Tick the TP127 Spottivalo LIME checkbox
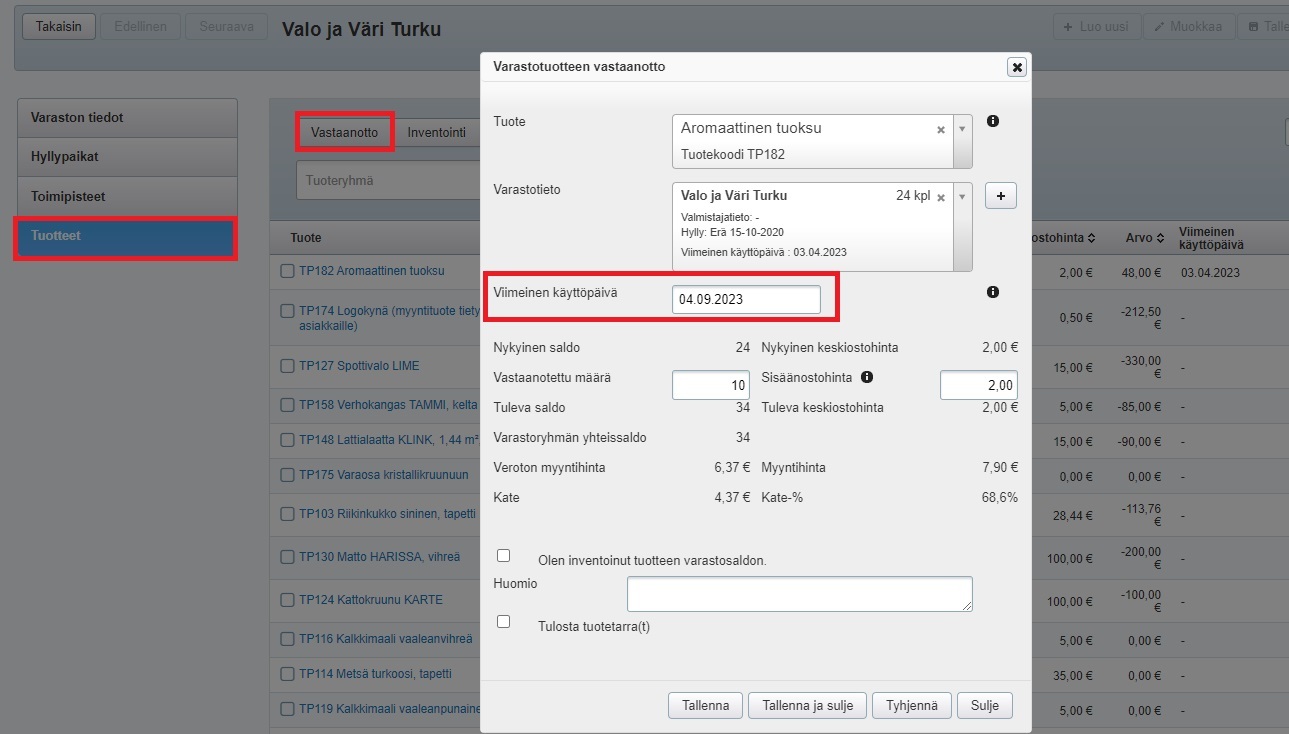The image size is (1289, 734). coord(288,366)
